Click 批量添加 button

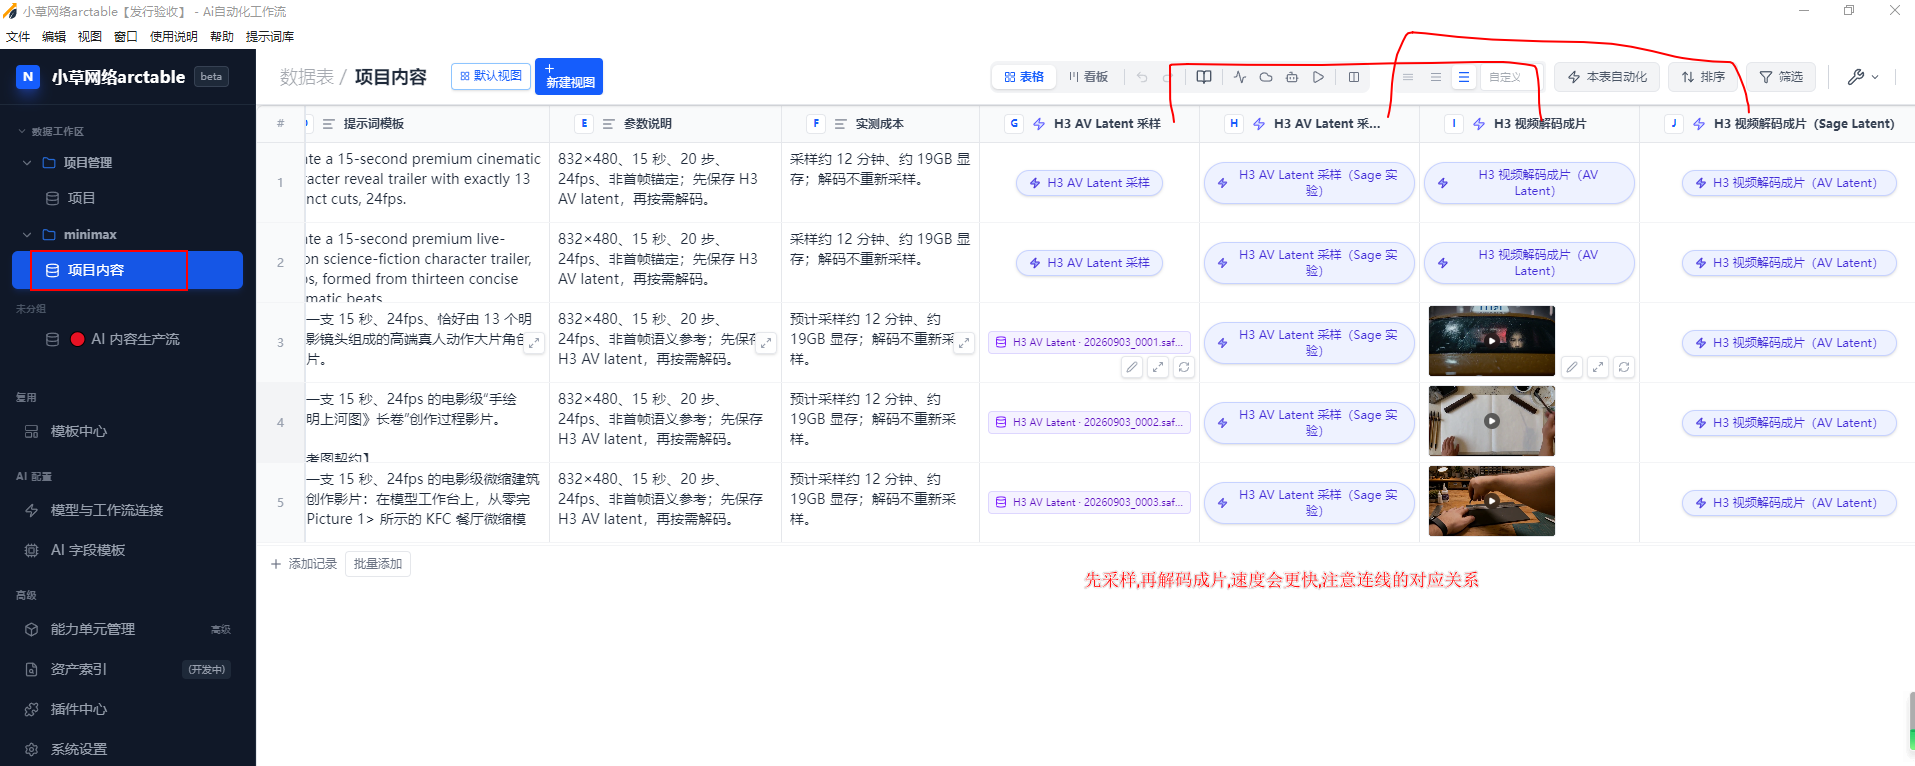(x=378, y=564)
